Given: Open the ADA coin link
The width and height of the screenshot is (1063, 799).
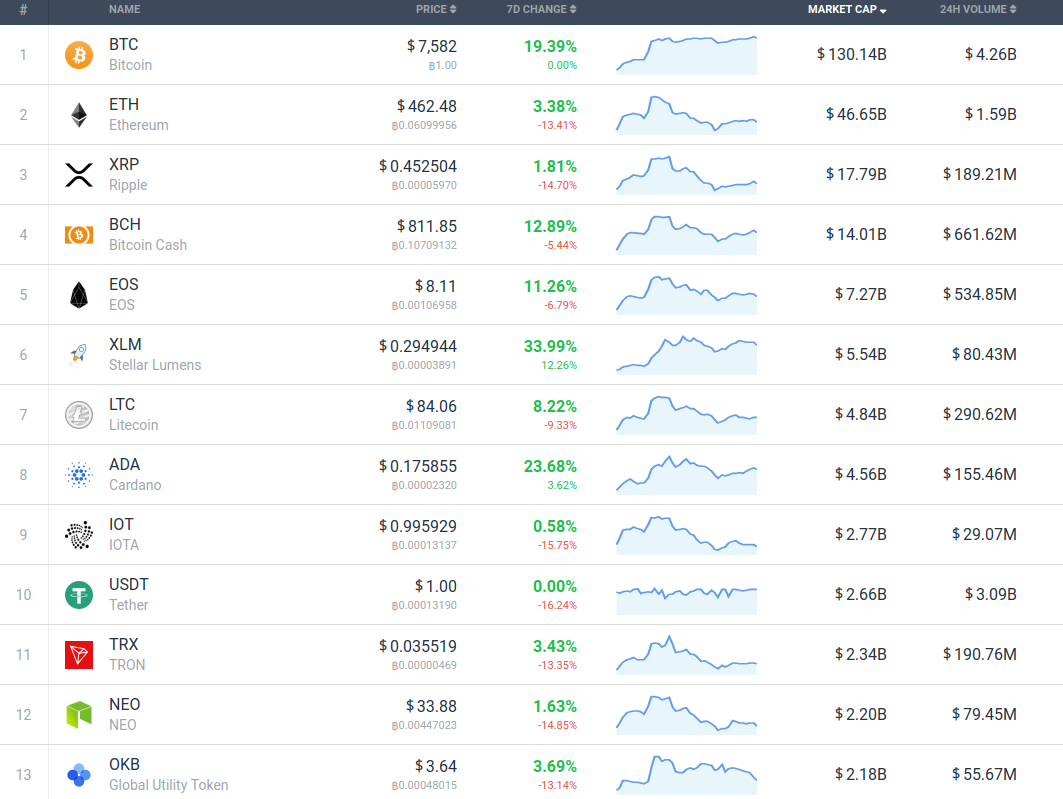Looking at the screenshot, I should tap(125, 464).
